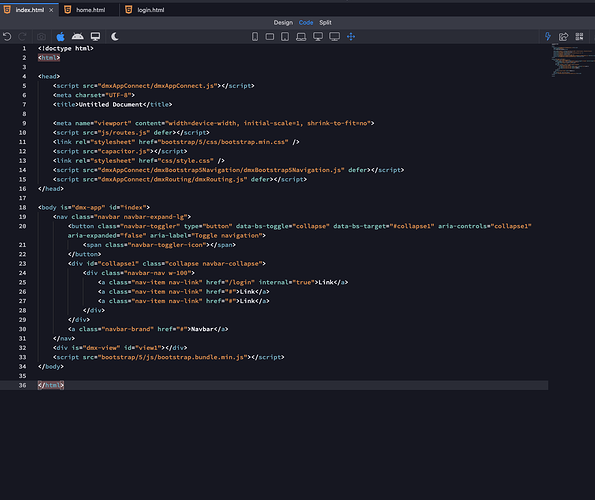595x500 pixels.
Task: Switch to Design view
Action: tap(283, 22)
